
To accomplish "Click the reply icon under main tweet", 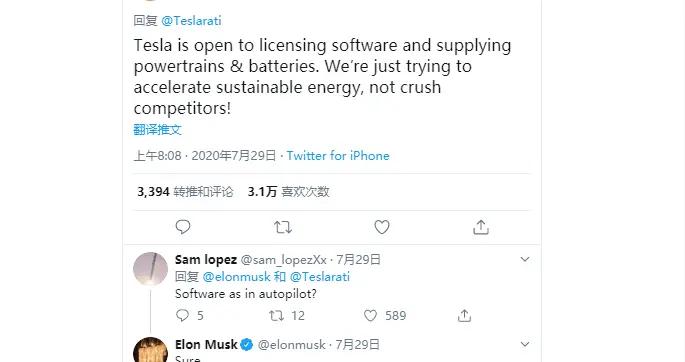I will pyautogui.click(x=183, y=227).
